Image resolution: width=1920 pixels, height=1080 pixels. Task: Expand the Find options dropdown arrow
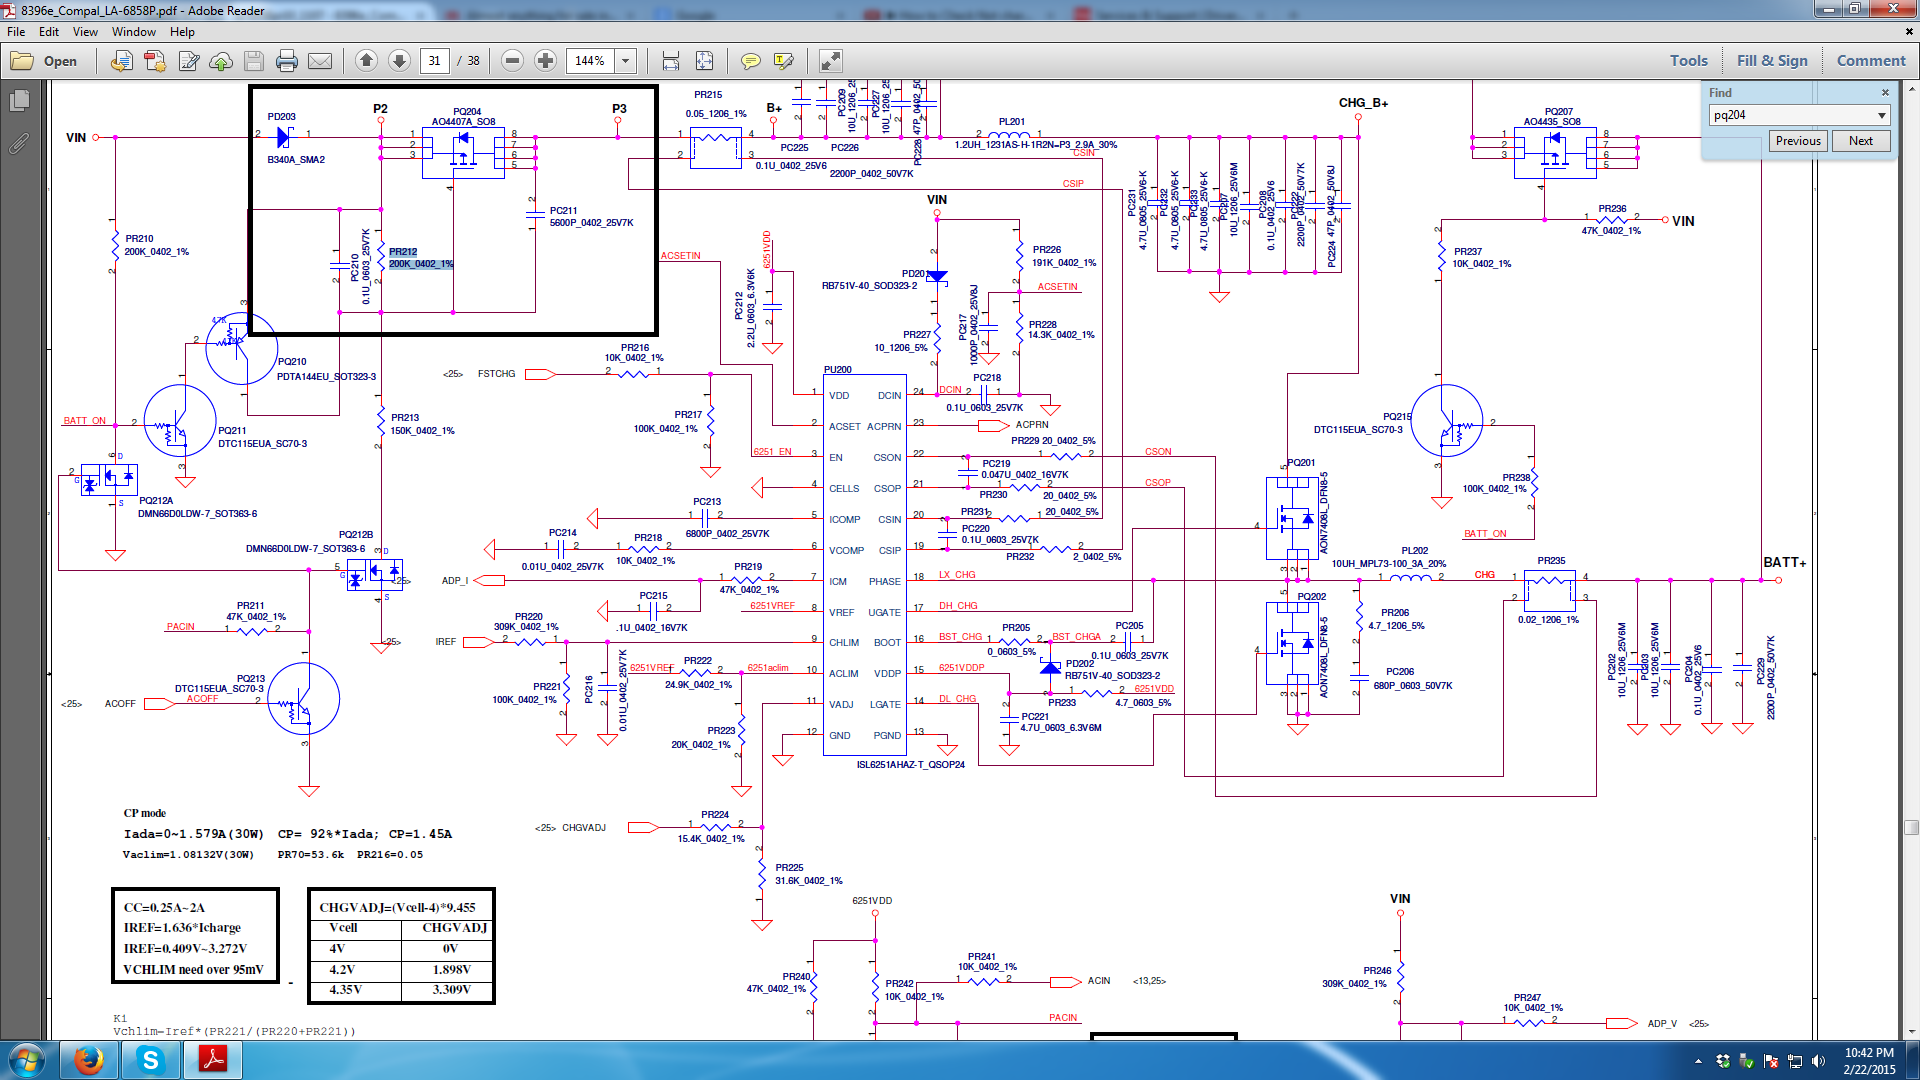pos(1882,115)
